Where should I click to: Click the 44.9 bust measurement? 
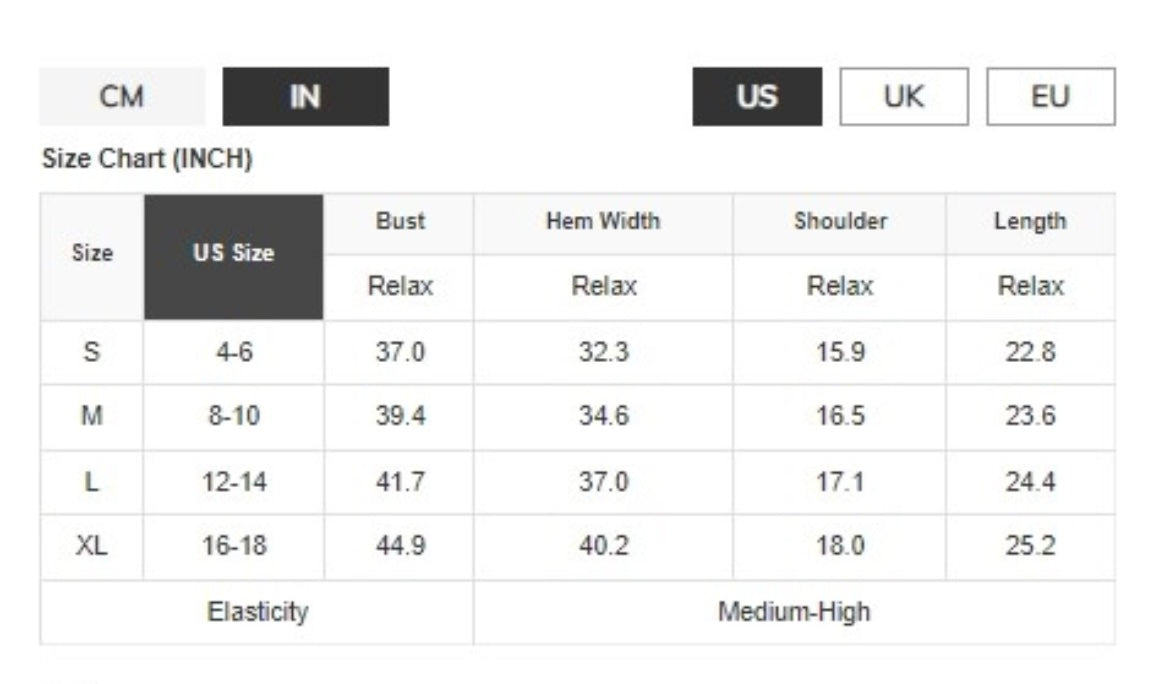point(400,547)
